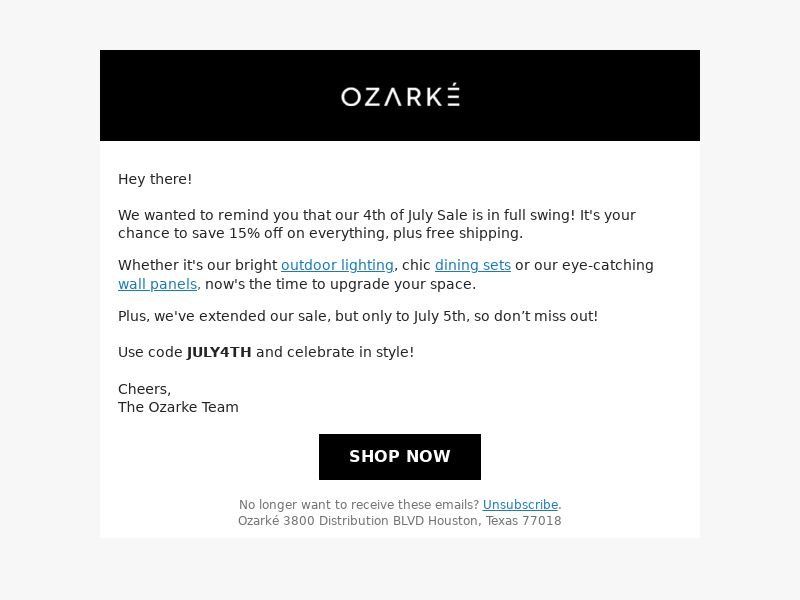The width and height of the screenshot is (800, 600).
Task: Select the bold JULY4TH promo code
Action: coord(219,352)
